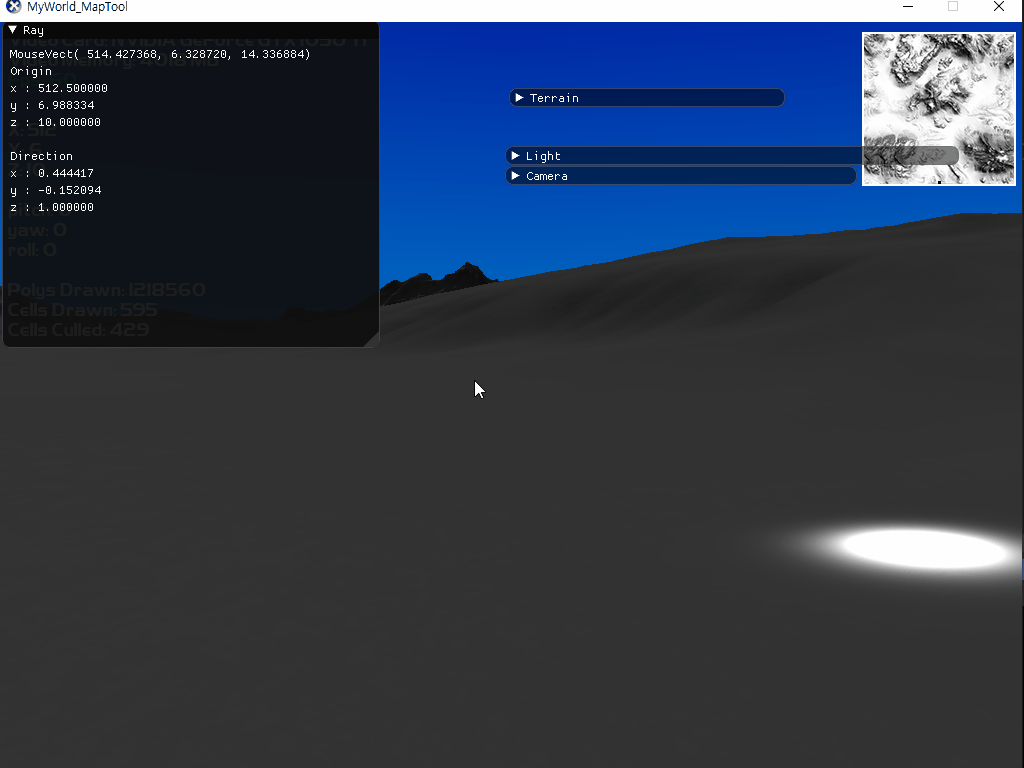Click origin y value 6.988334
Screen dimensions: 1024x768
click(x=66, y=105)
